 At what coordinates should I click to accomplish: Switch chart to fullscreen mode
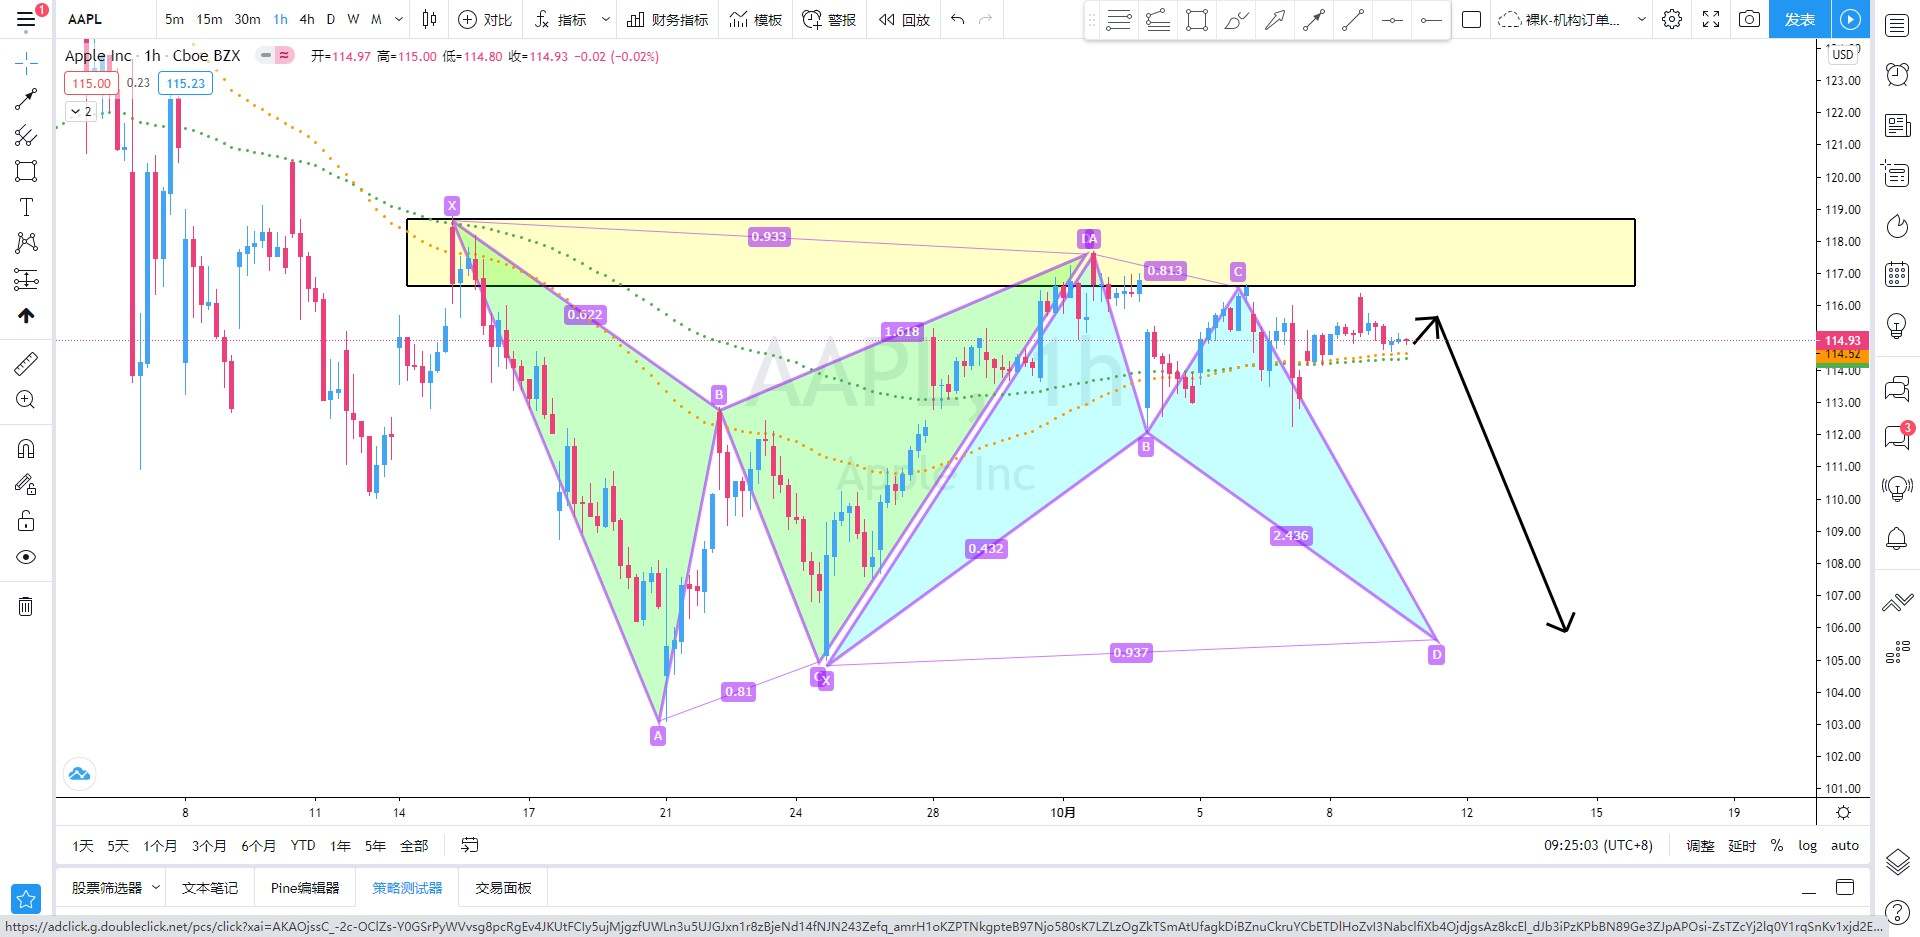point(1711,19)
